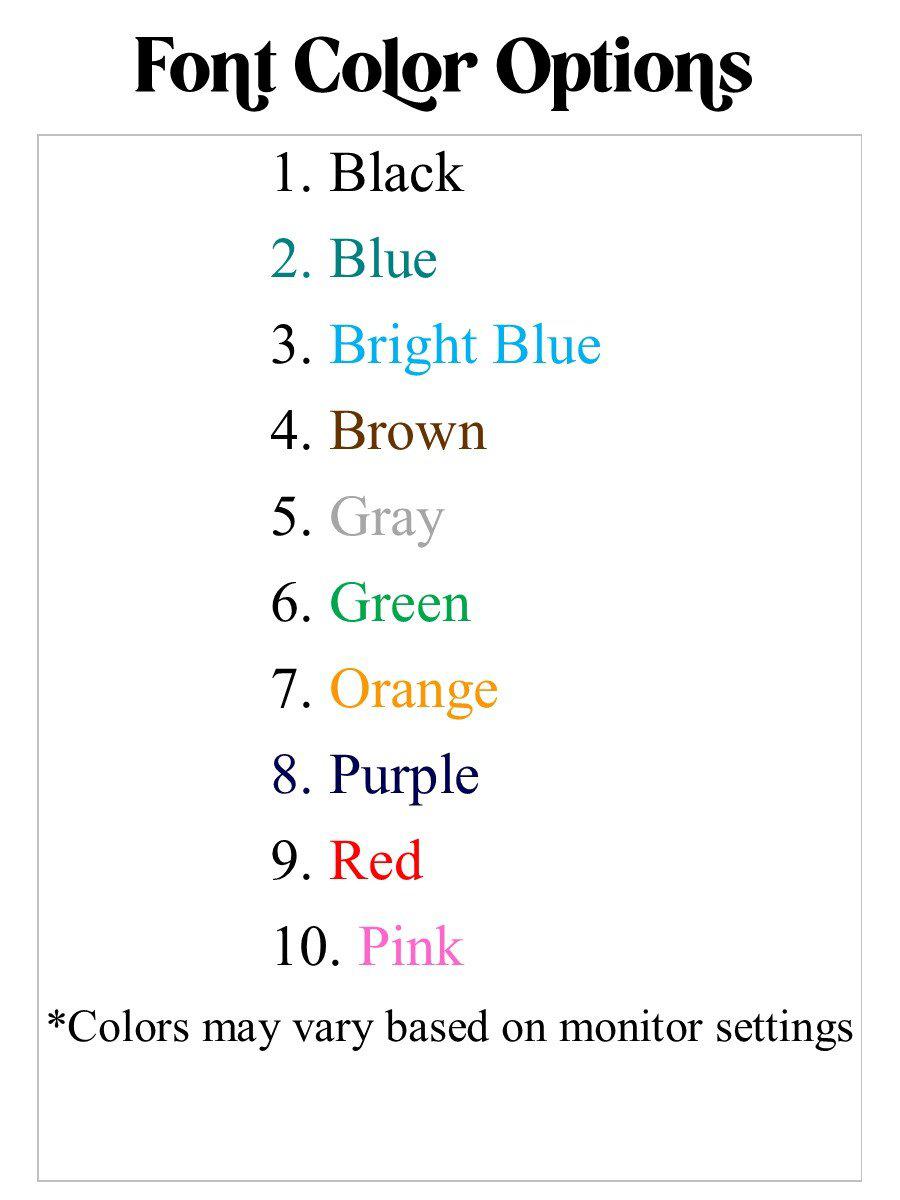Select the Brown color word
This screenshot has width=900, height=1200.
click(407, 431)
